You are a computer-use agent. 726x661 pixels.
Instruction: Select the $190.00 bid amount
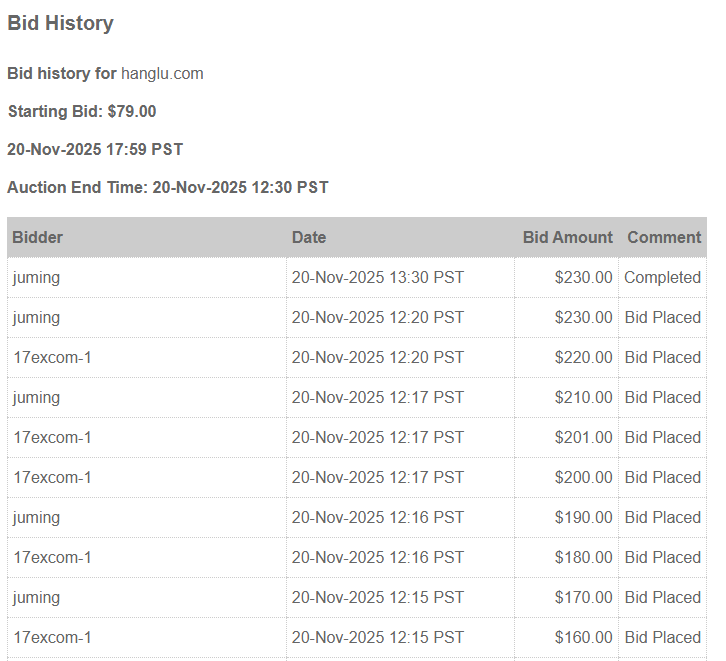click(x=584, y=517)
